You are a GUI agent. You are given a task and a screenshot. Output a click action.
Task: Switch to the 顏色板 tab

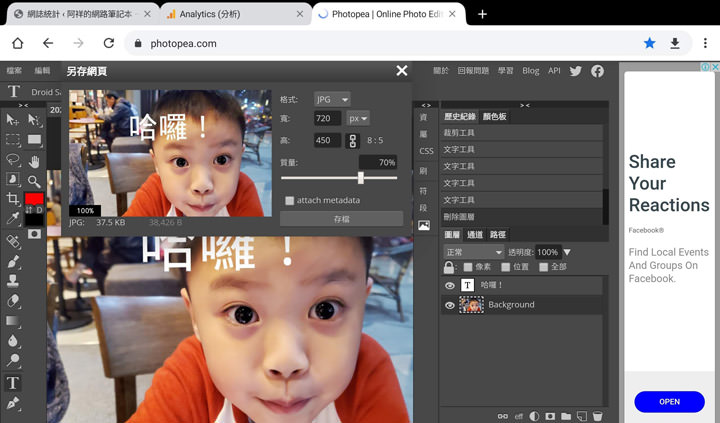tap(495, 117)
